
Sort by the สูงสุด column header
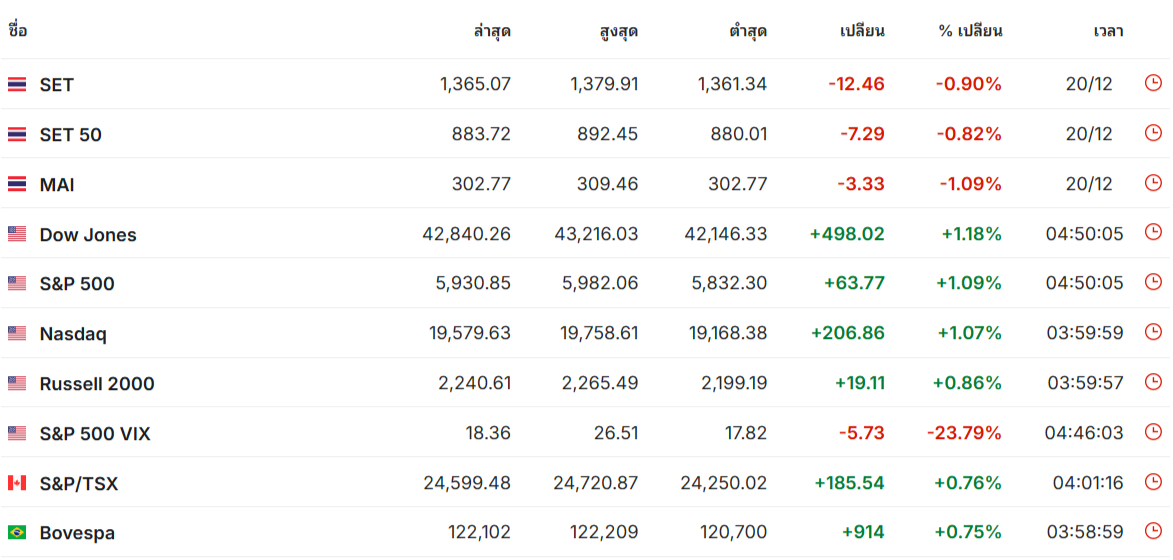(x=619, y=31)
